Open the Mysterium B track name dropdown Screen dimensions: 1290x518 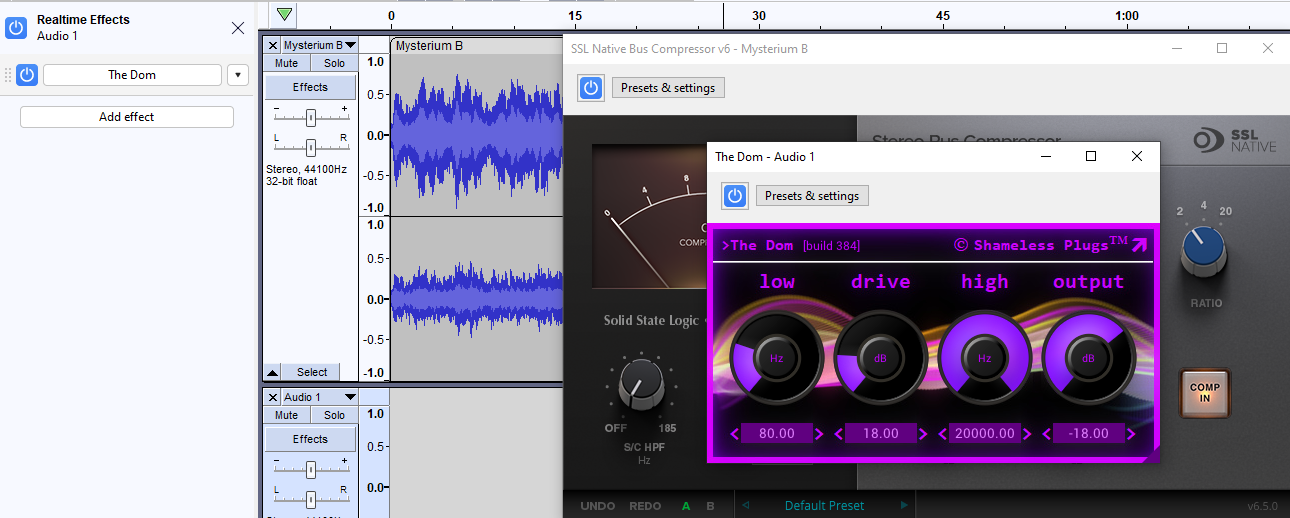coord(350,46)
